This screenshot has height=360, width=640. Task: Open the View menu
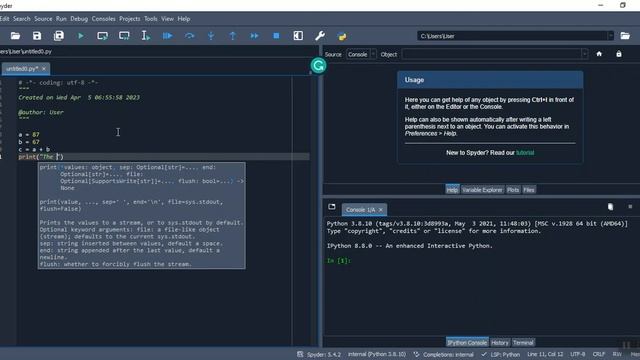click(167, 19)
